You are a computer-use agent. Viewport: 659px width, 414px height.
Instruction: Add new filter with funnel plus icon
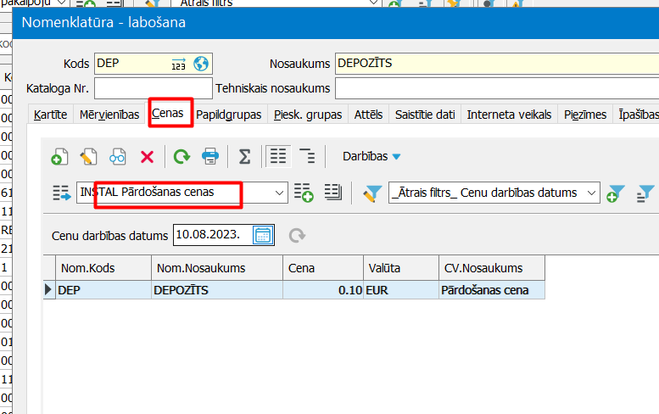coord(616,193)
